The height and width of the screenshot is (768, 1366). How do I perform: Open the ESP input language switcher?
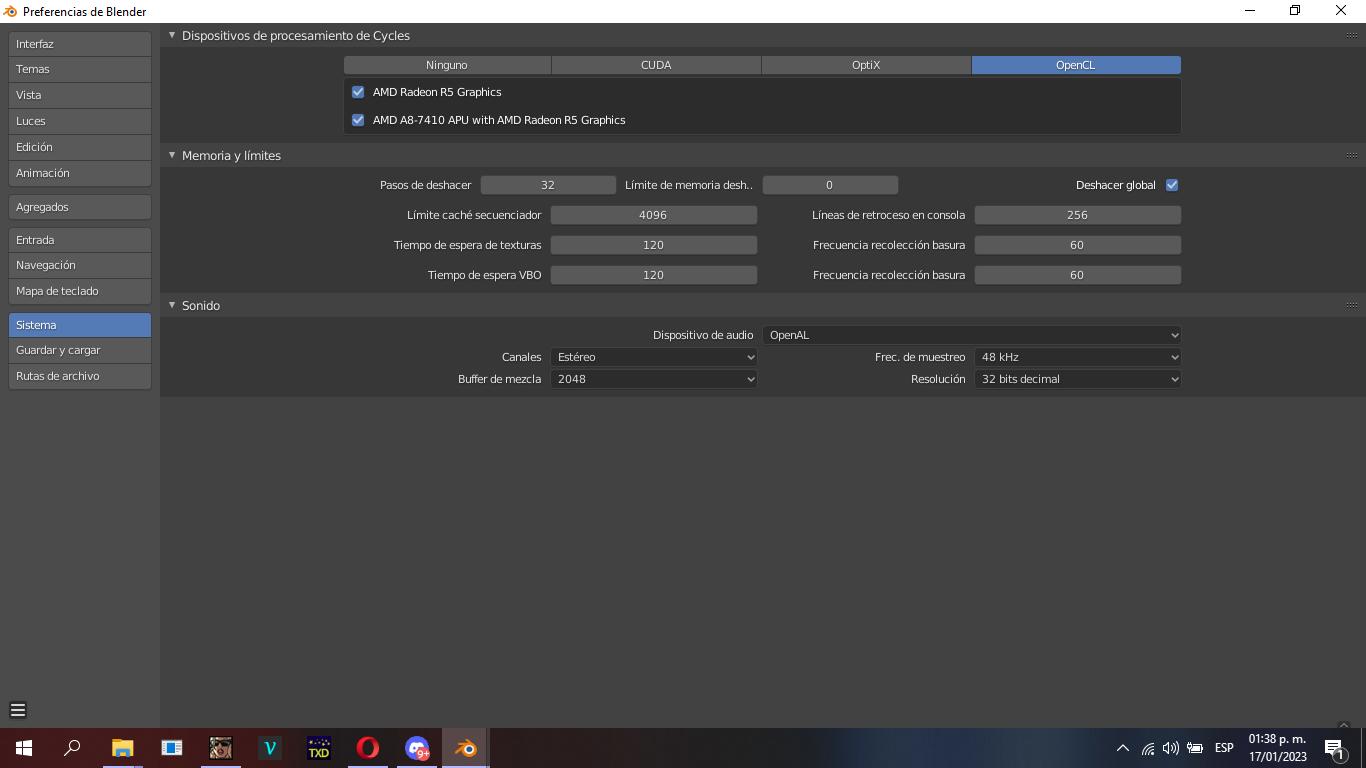(1224, 748)
